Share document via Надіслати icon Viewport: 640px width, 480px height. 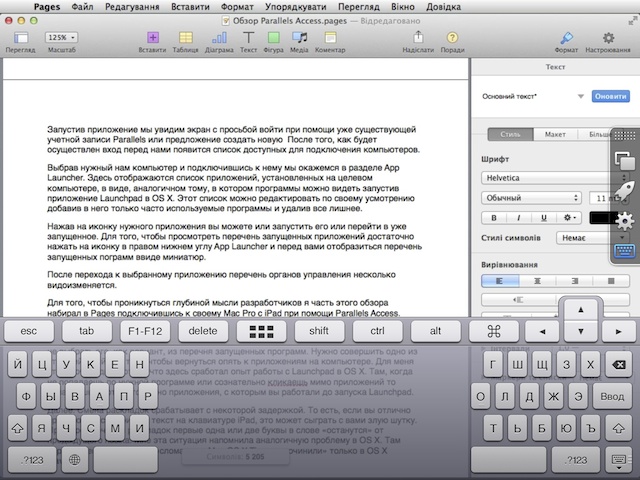click(418, 37)
